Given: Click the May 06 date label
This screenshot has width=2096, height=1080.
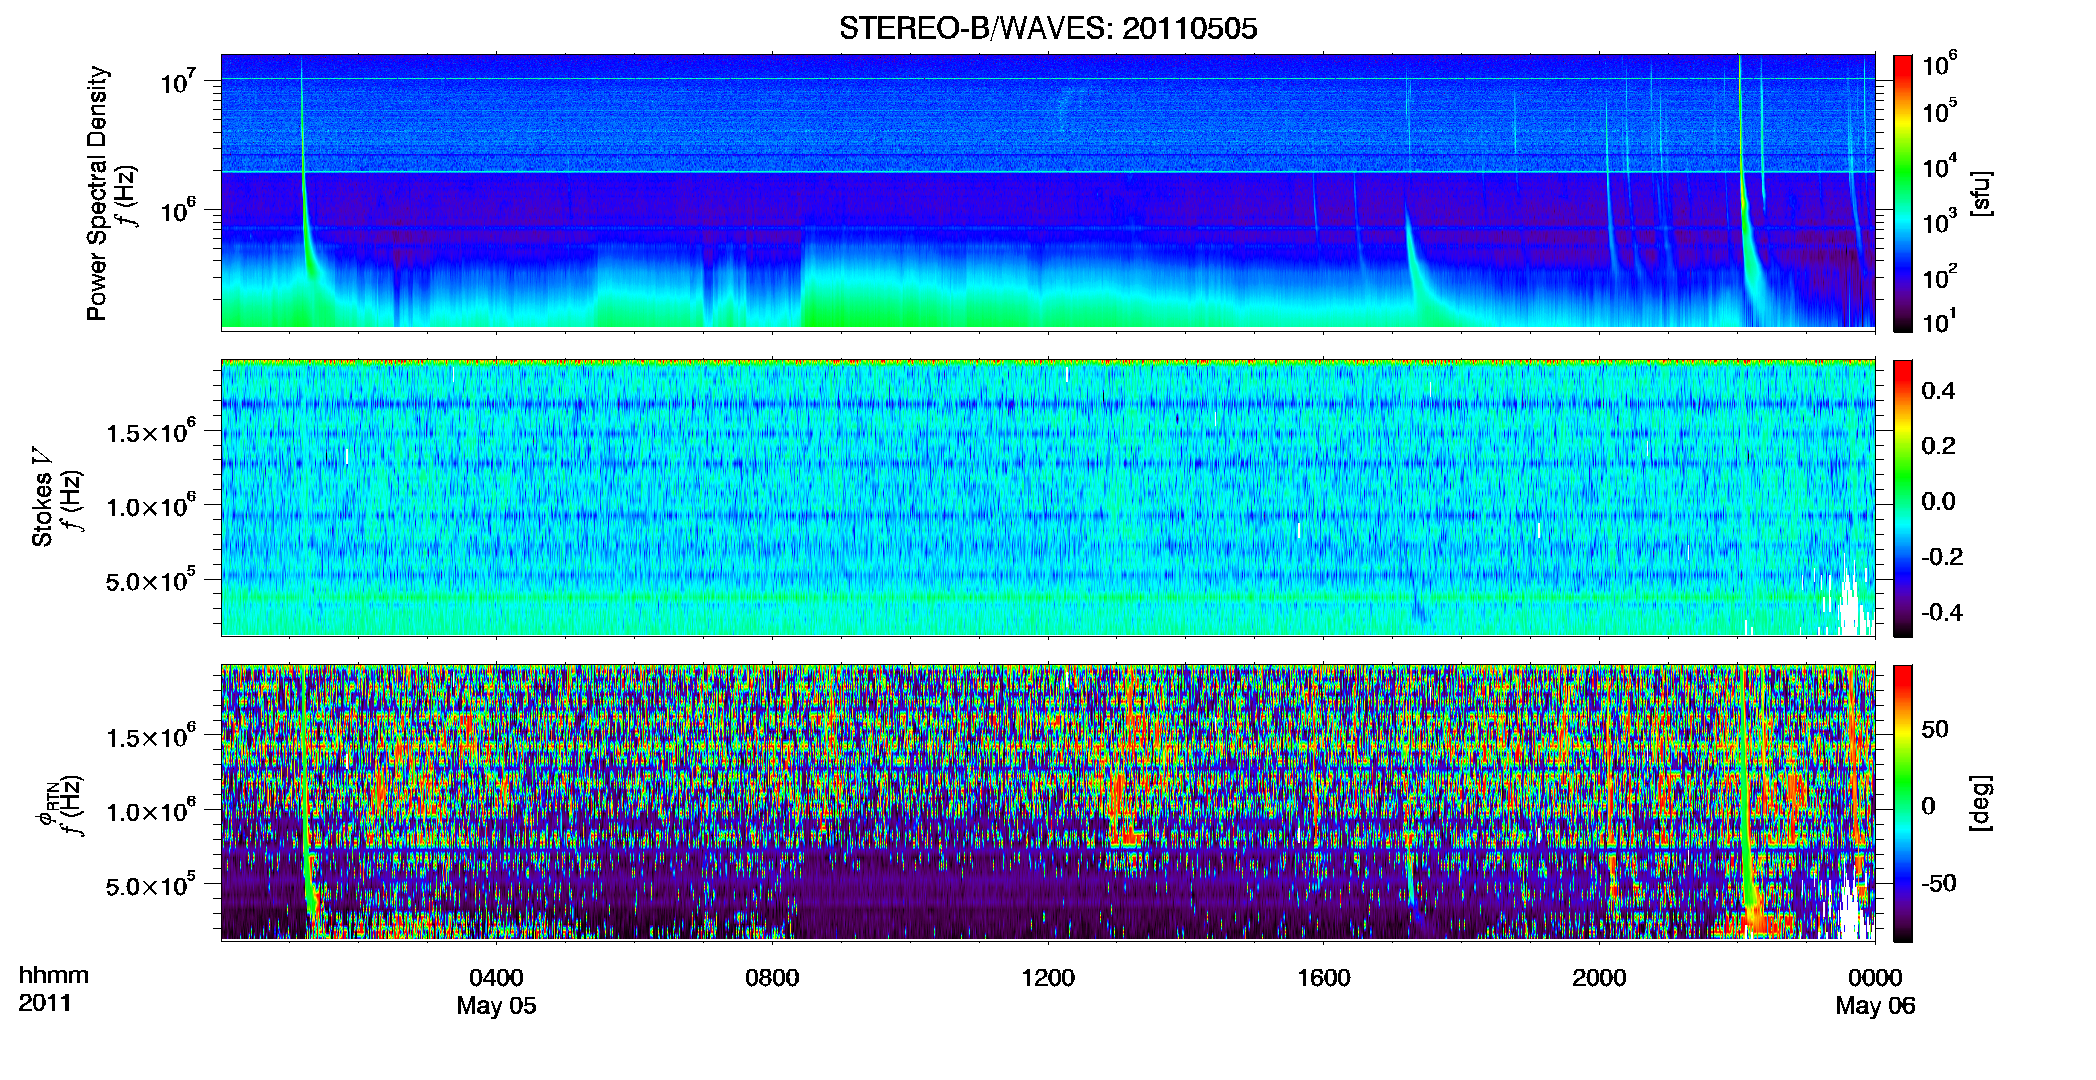Looking at the screenshot, I should pos(1875,1006).
